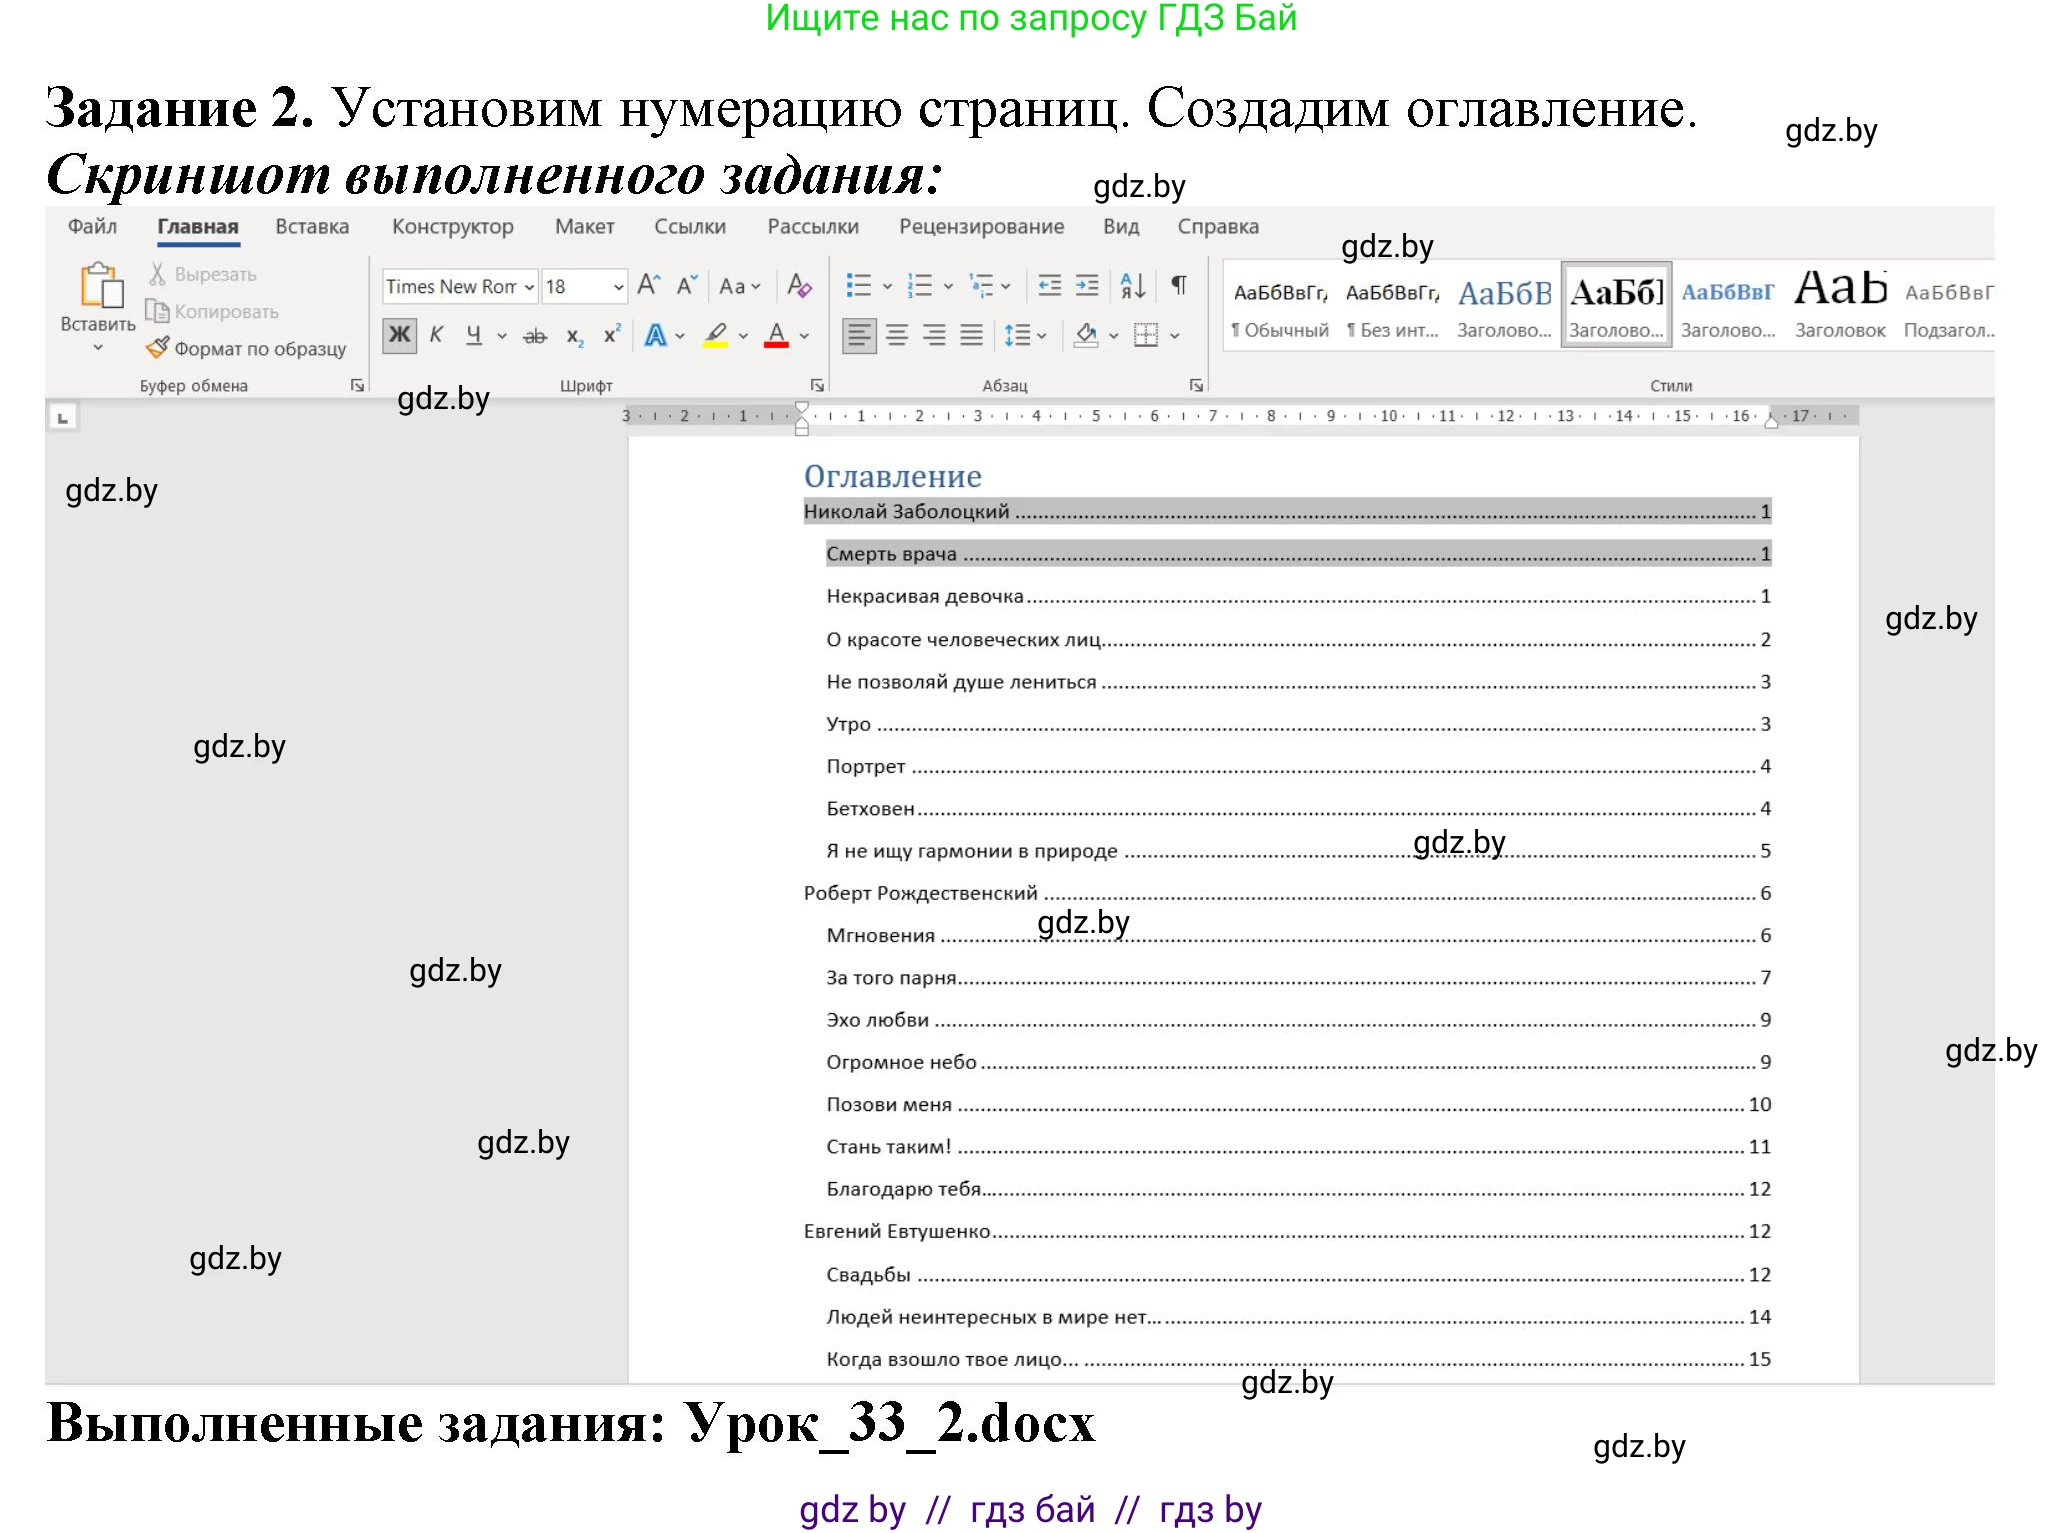Click the sort (АЯ↓) icon
The height and width of the screenshot is (1533, 2065).
[1133, 286]
